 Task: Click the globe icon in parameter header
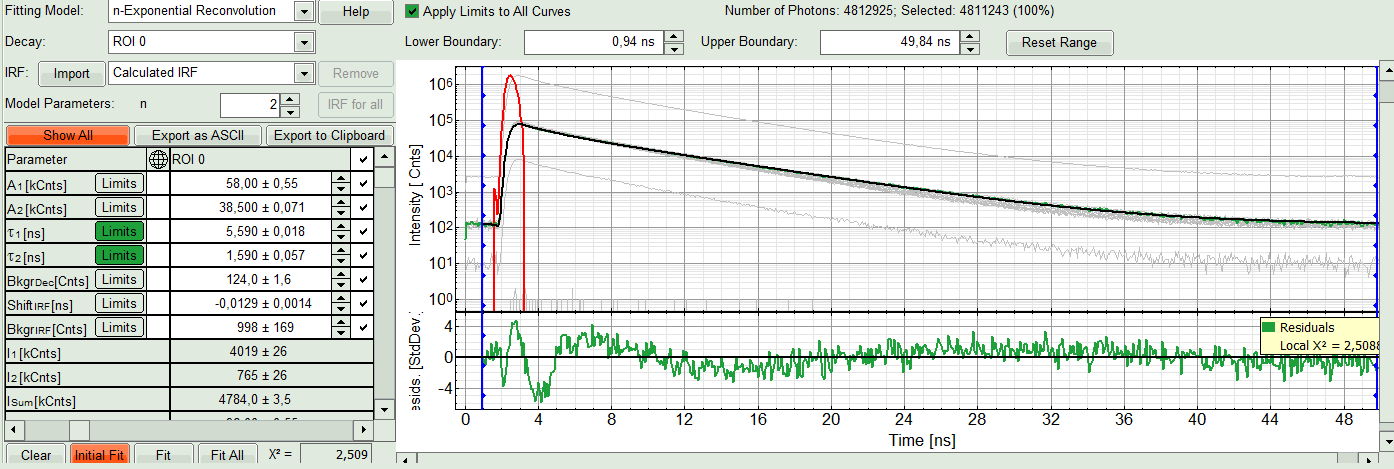pos(157,159)
